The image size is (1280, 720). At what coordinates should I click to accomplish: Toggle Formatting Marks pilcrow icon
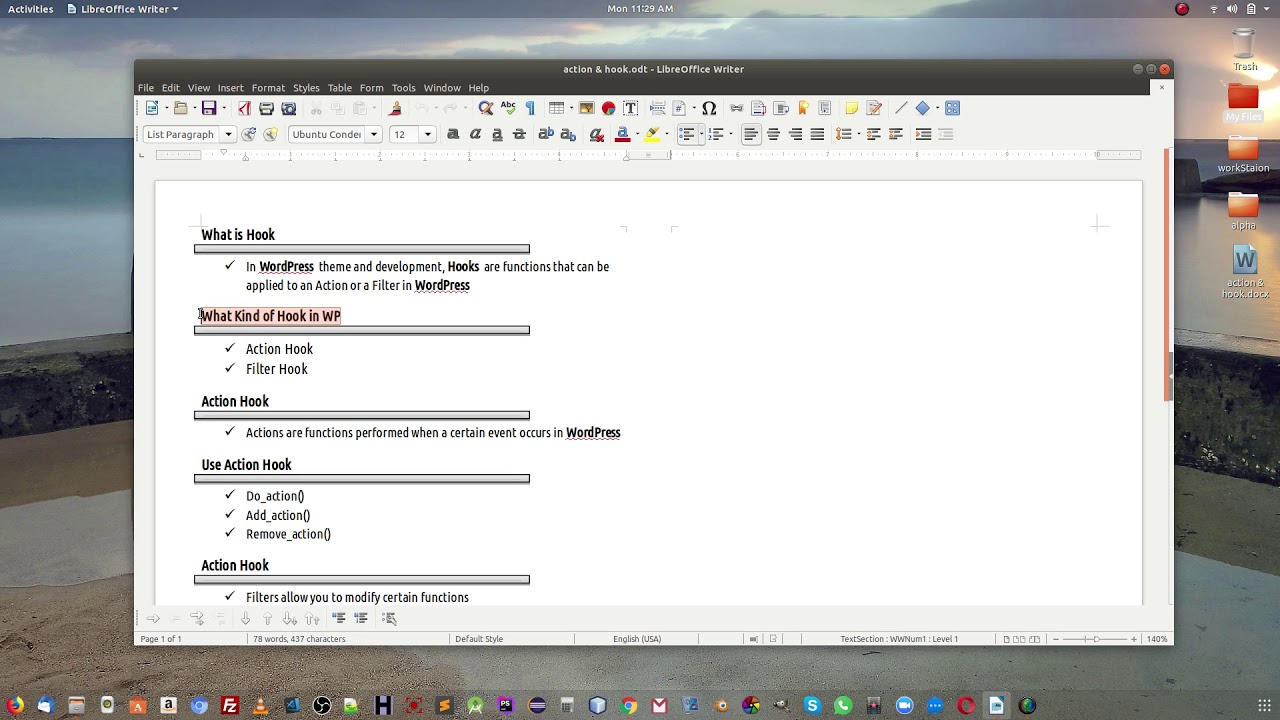coord(530,108)
